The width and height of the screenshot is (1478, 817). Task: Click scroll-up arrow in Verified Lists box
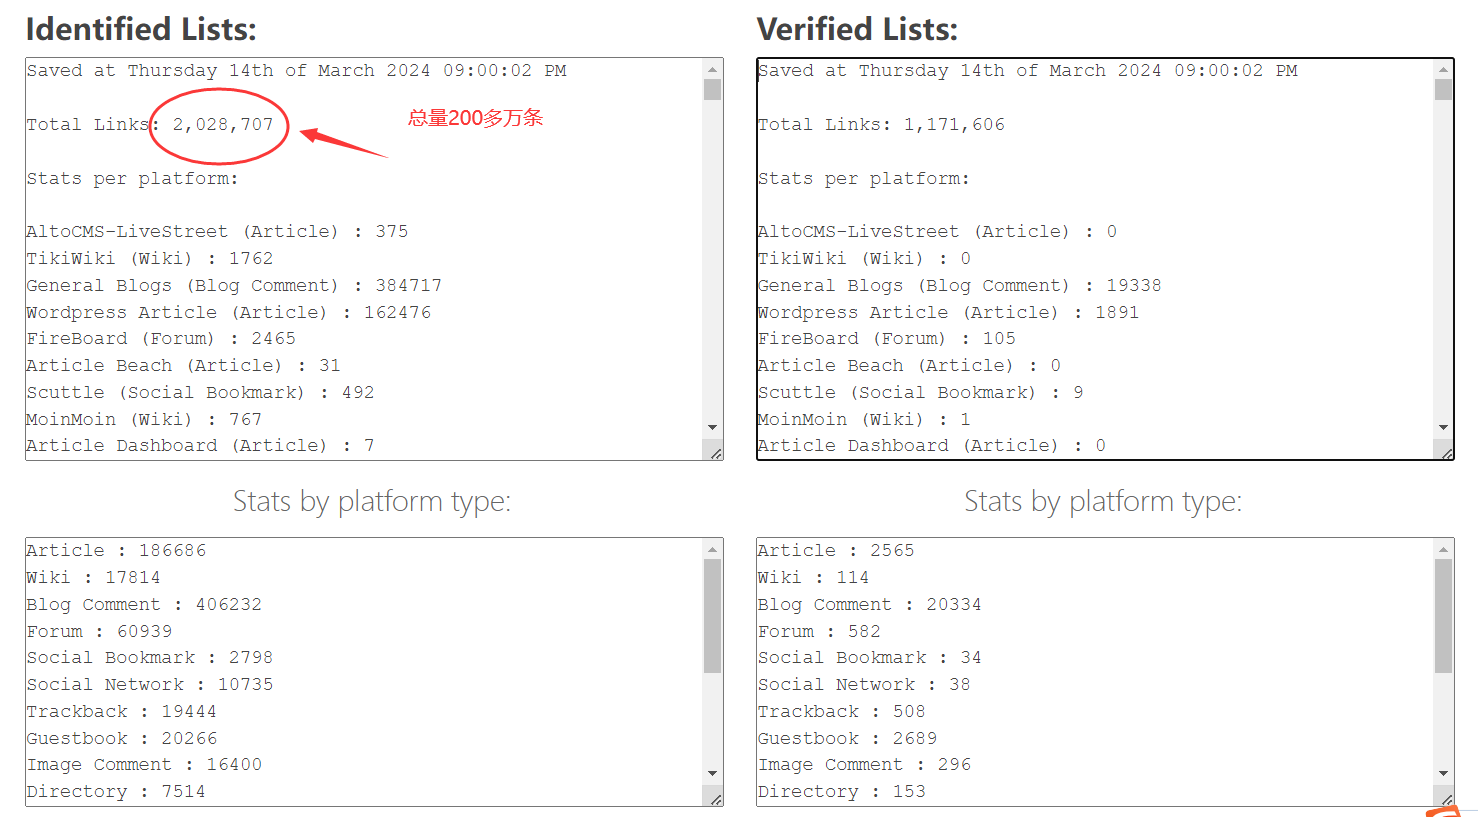click(x=1443, y=69)
